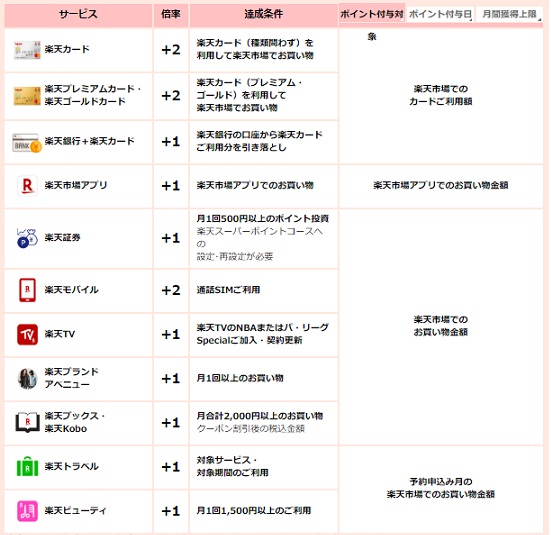Click 月1回500円以上のポイント投資 condition
Screen dimensions: 551x535
[x=262, y=219]
